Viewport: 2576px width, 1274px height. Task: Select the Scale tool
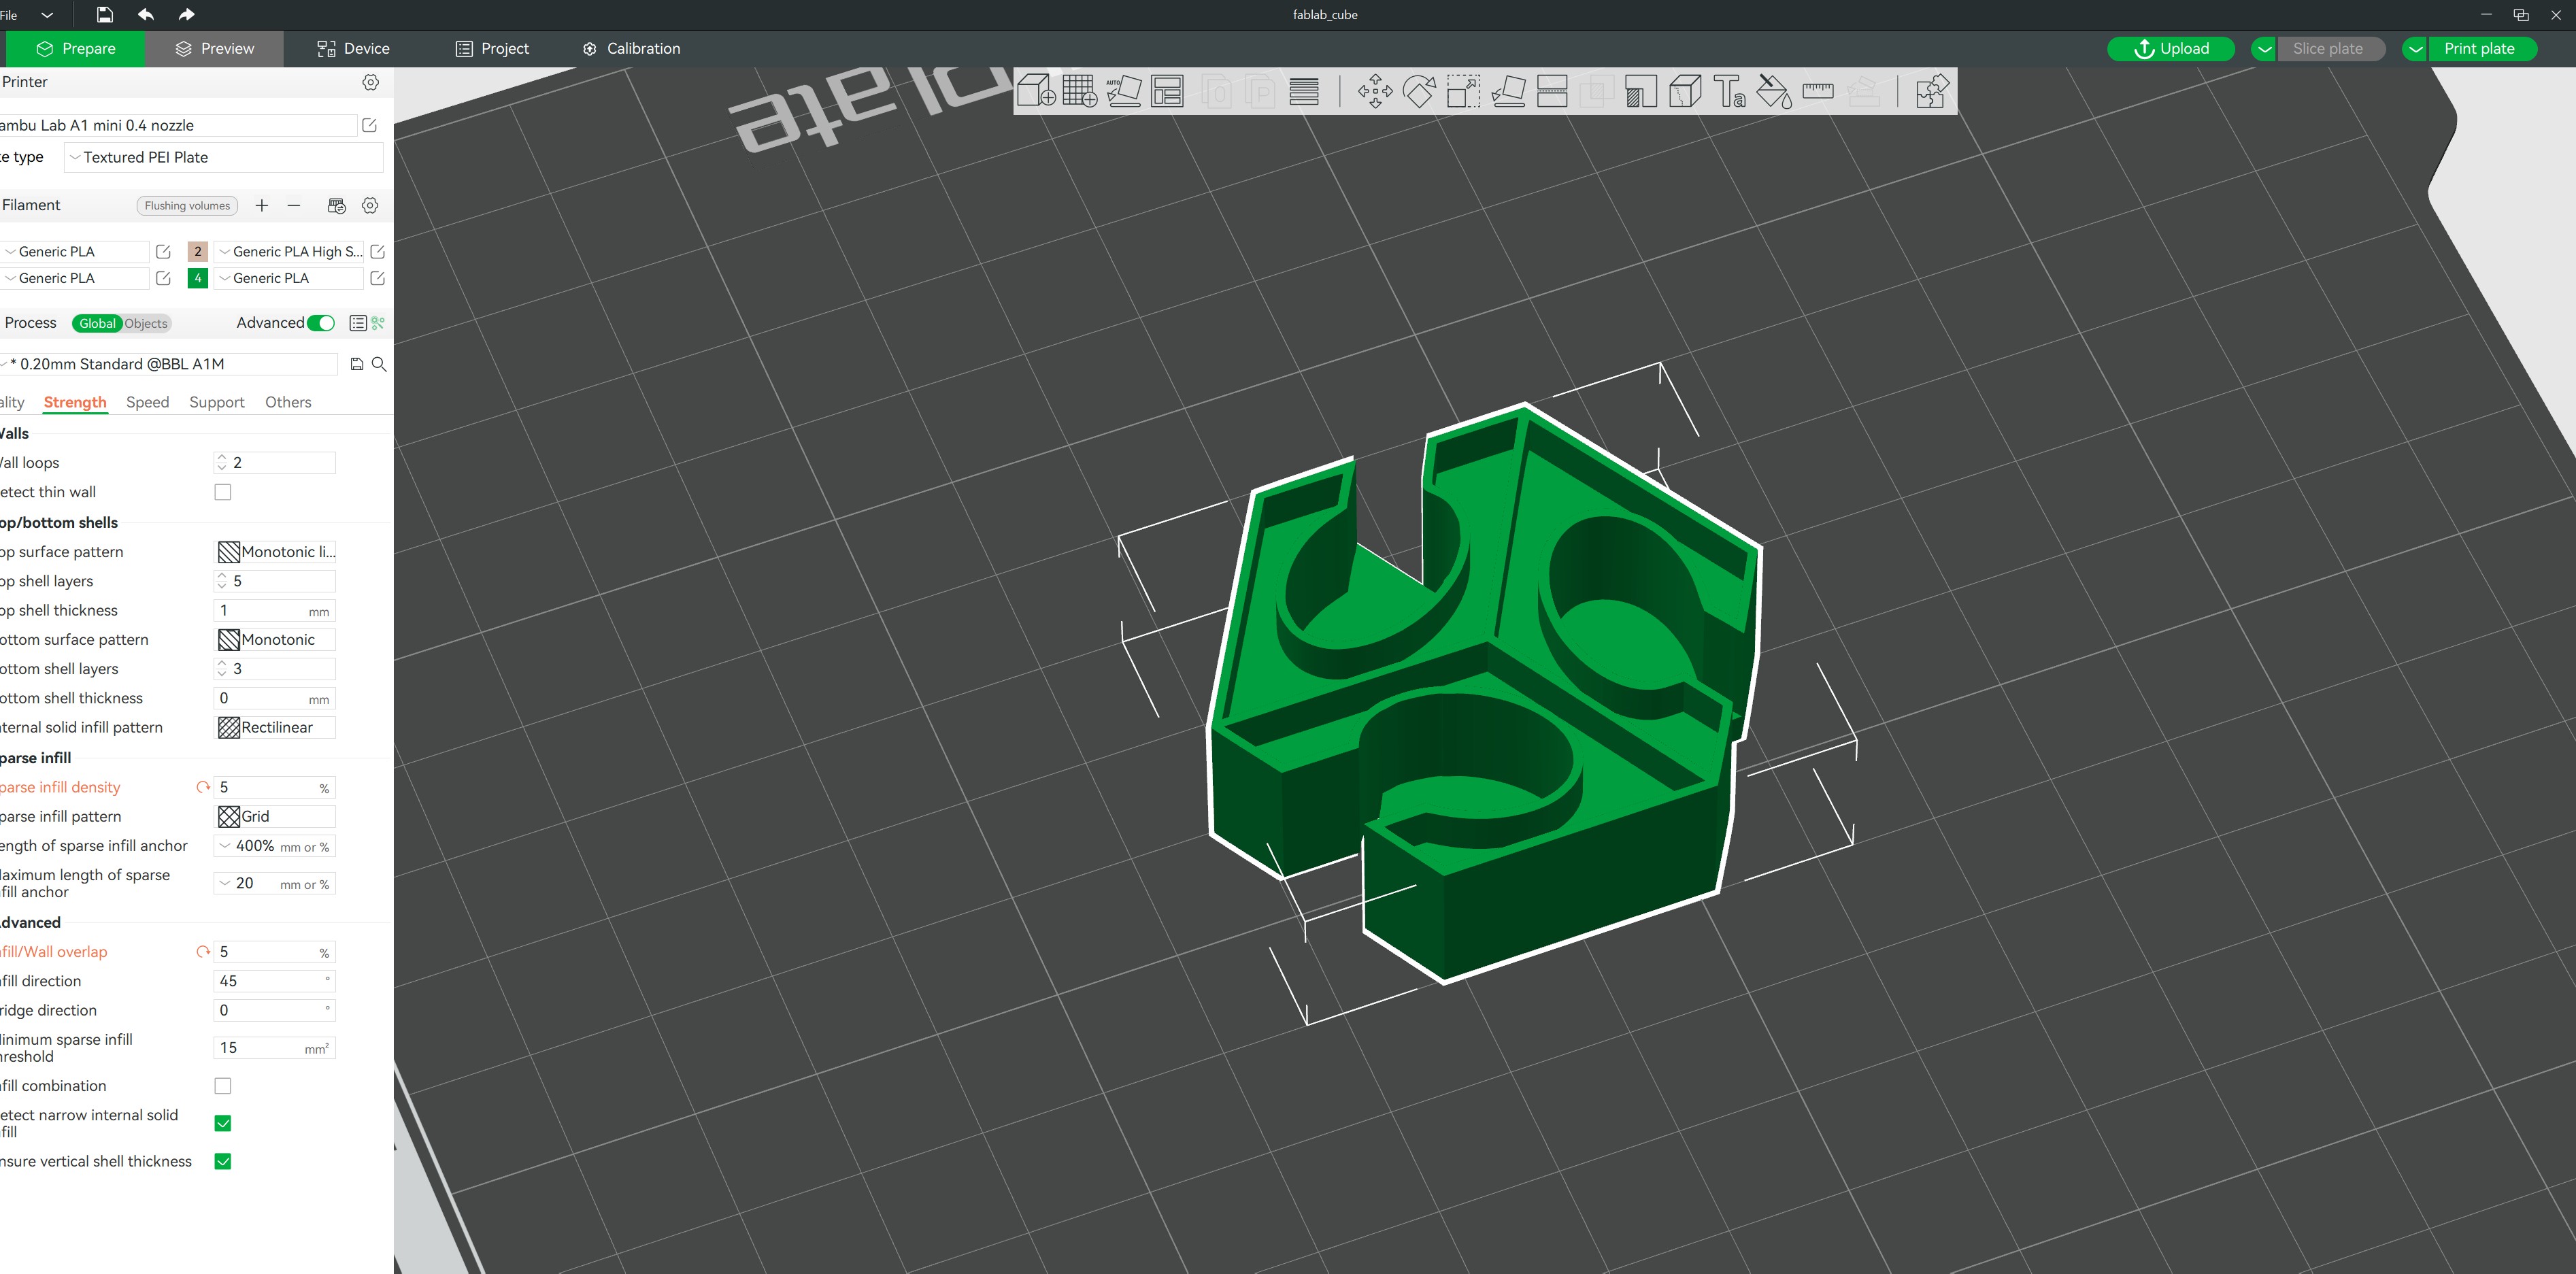coord(1464,92)
